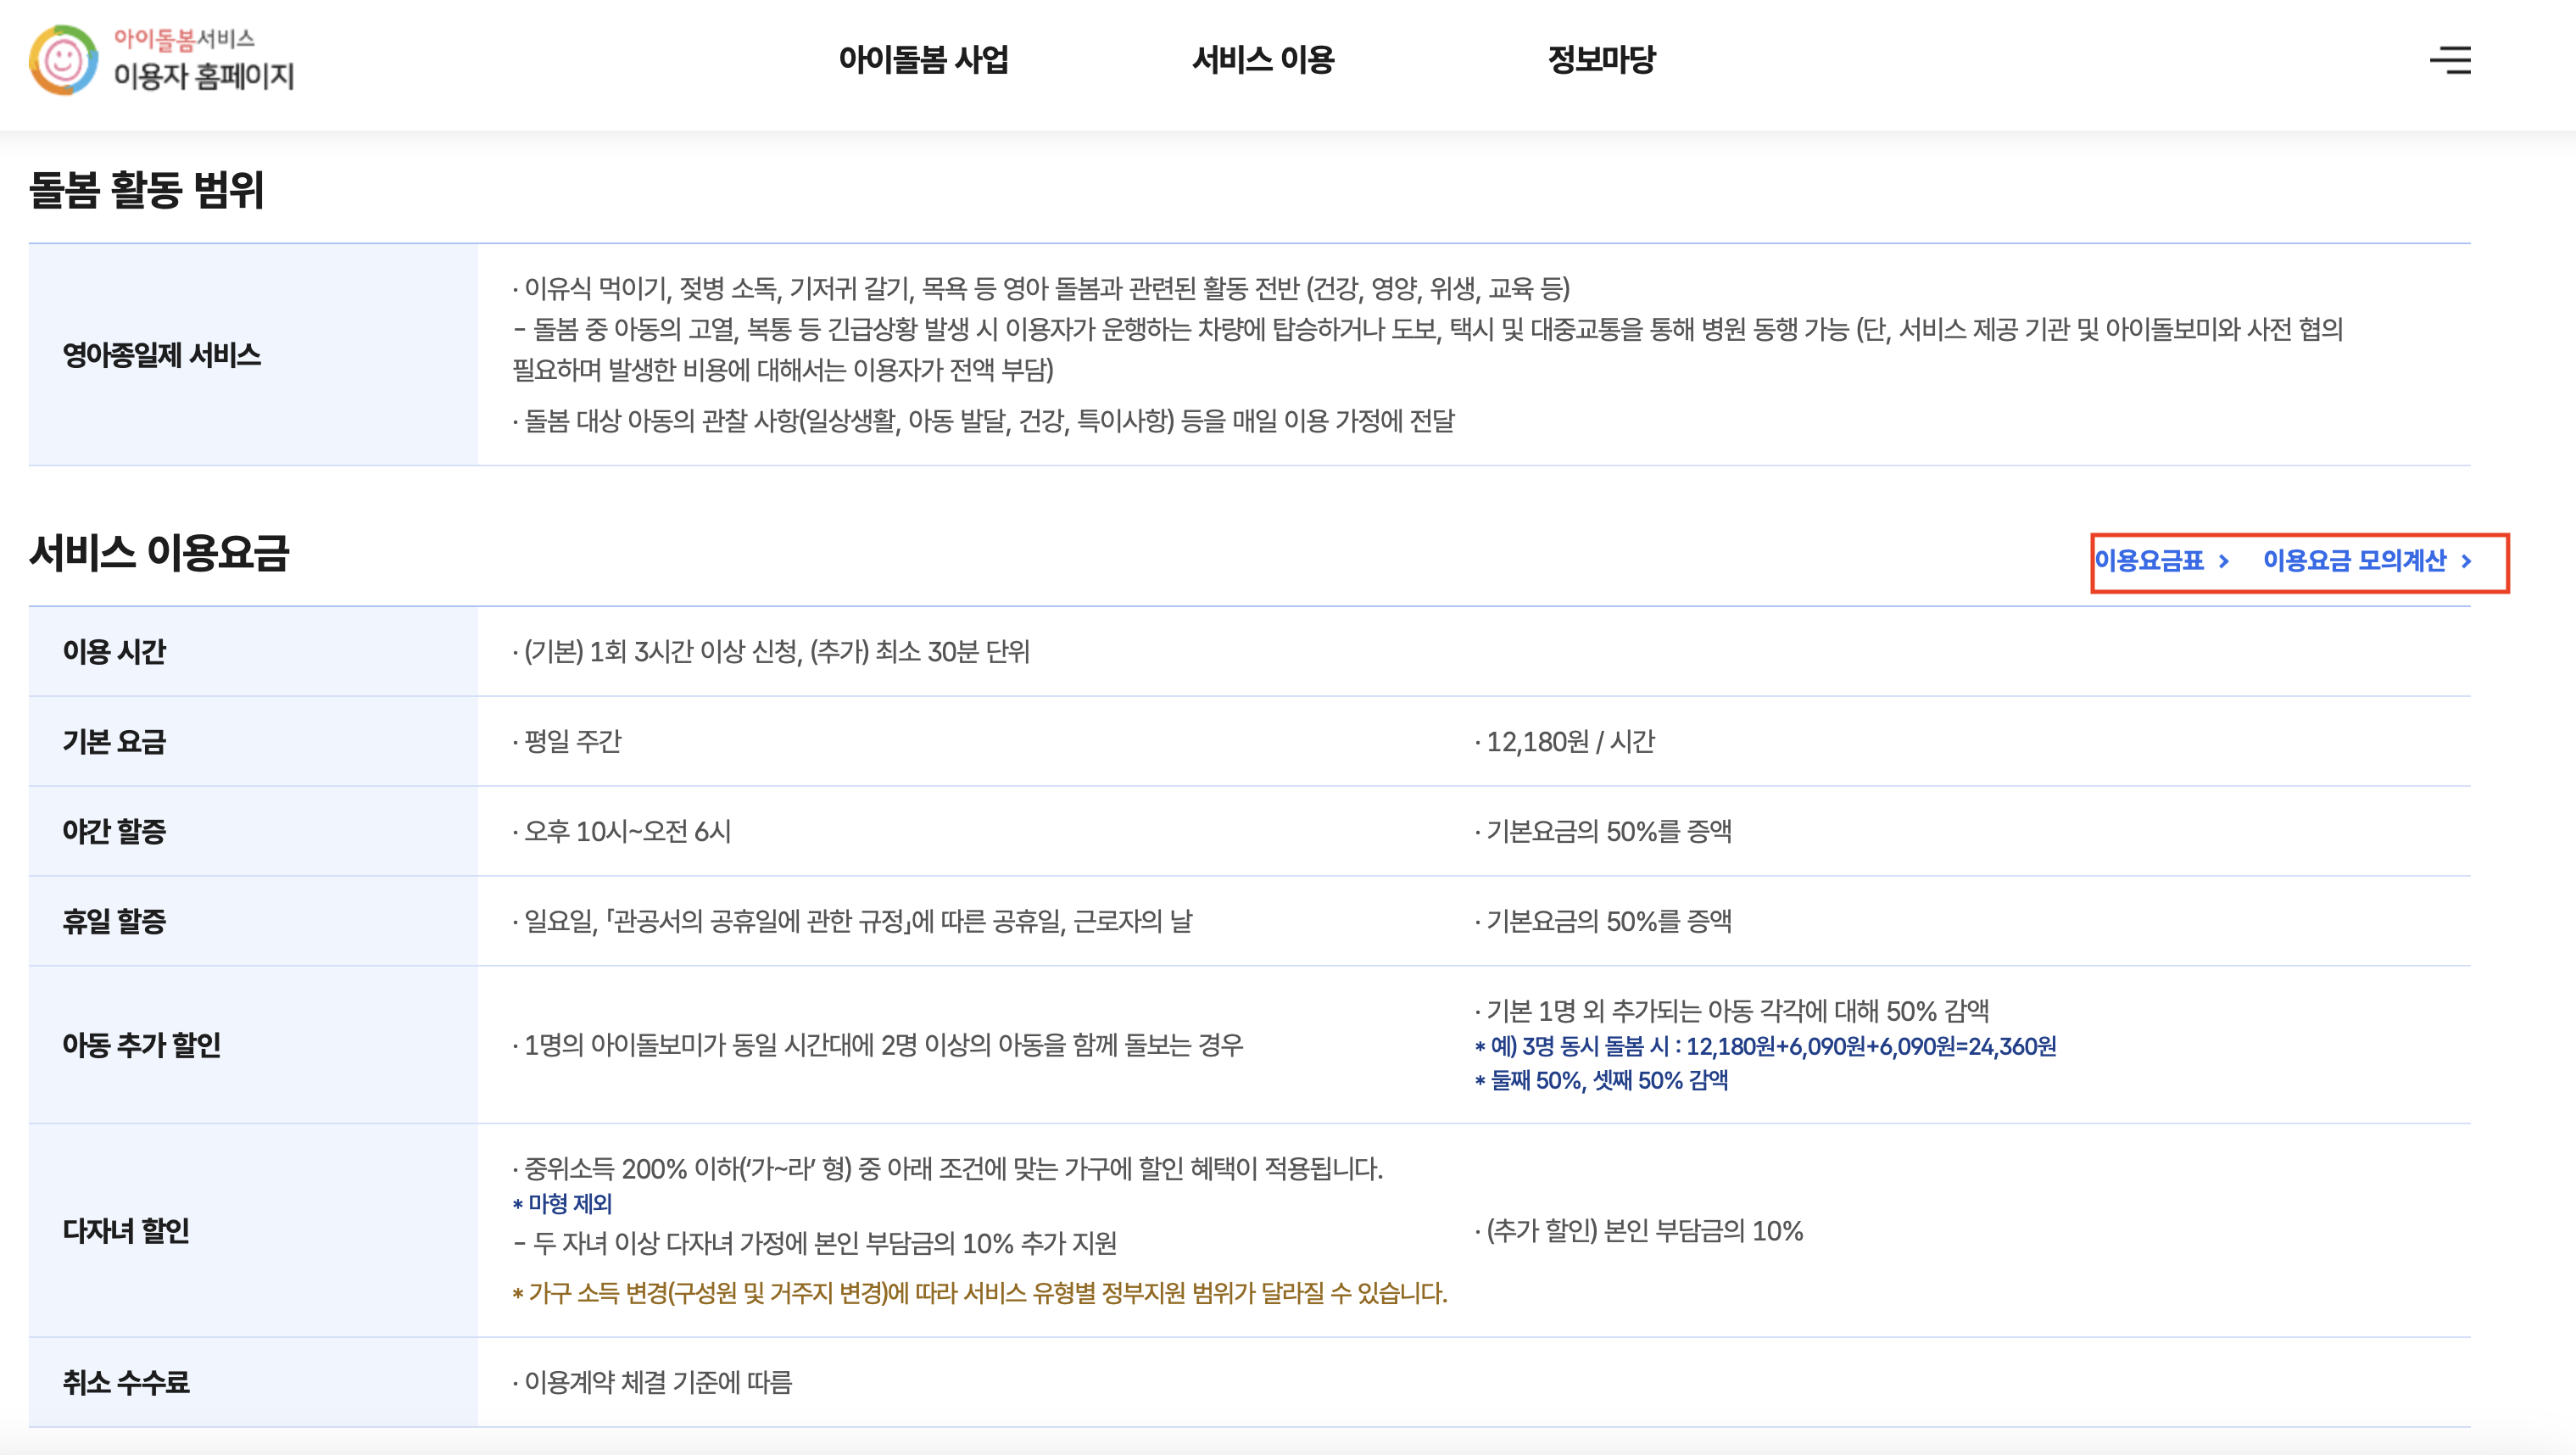The height and width of the screenshot is (1455, 2576).
Task: Click the 취소 수수료 row header
Action: (x=126, y=1382)
